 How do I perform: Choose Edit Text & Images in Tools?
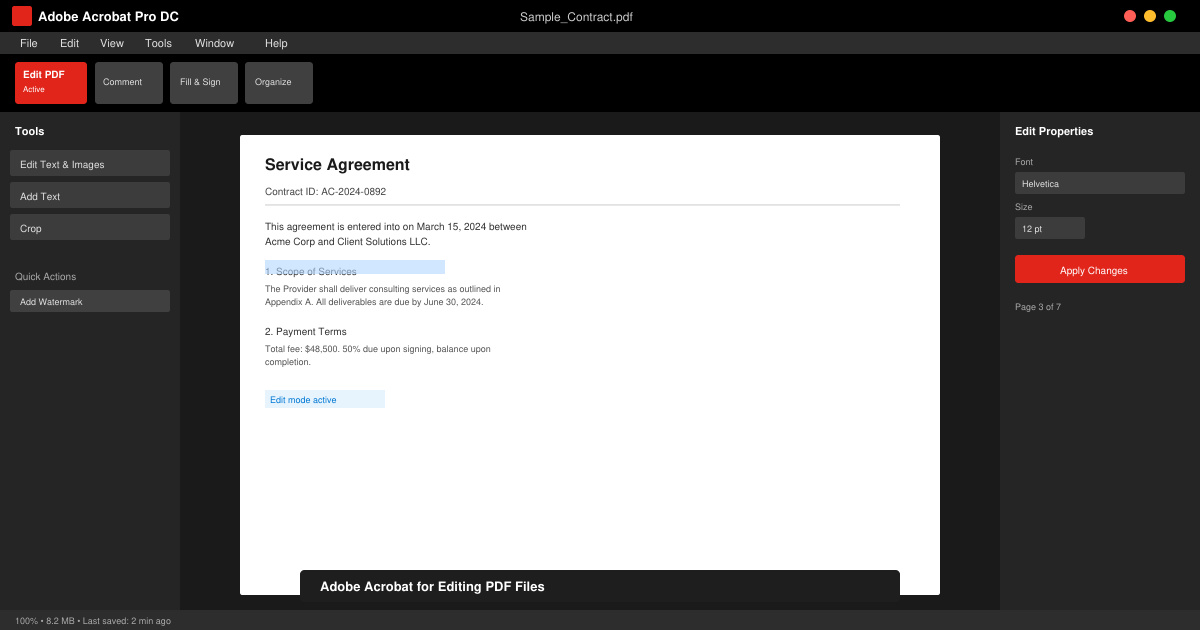tap(90, 163)
